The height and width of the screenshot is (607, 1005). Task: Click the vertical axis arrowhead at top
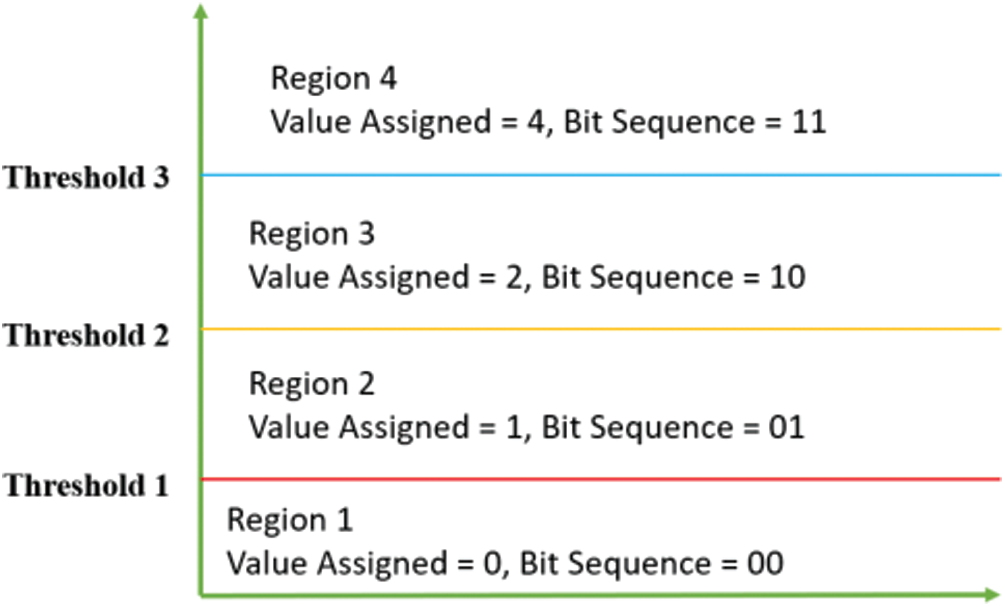pyautogui.click(x=202, y=12)
